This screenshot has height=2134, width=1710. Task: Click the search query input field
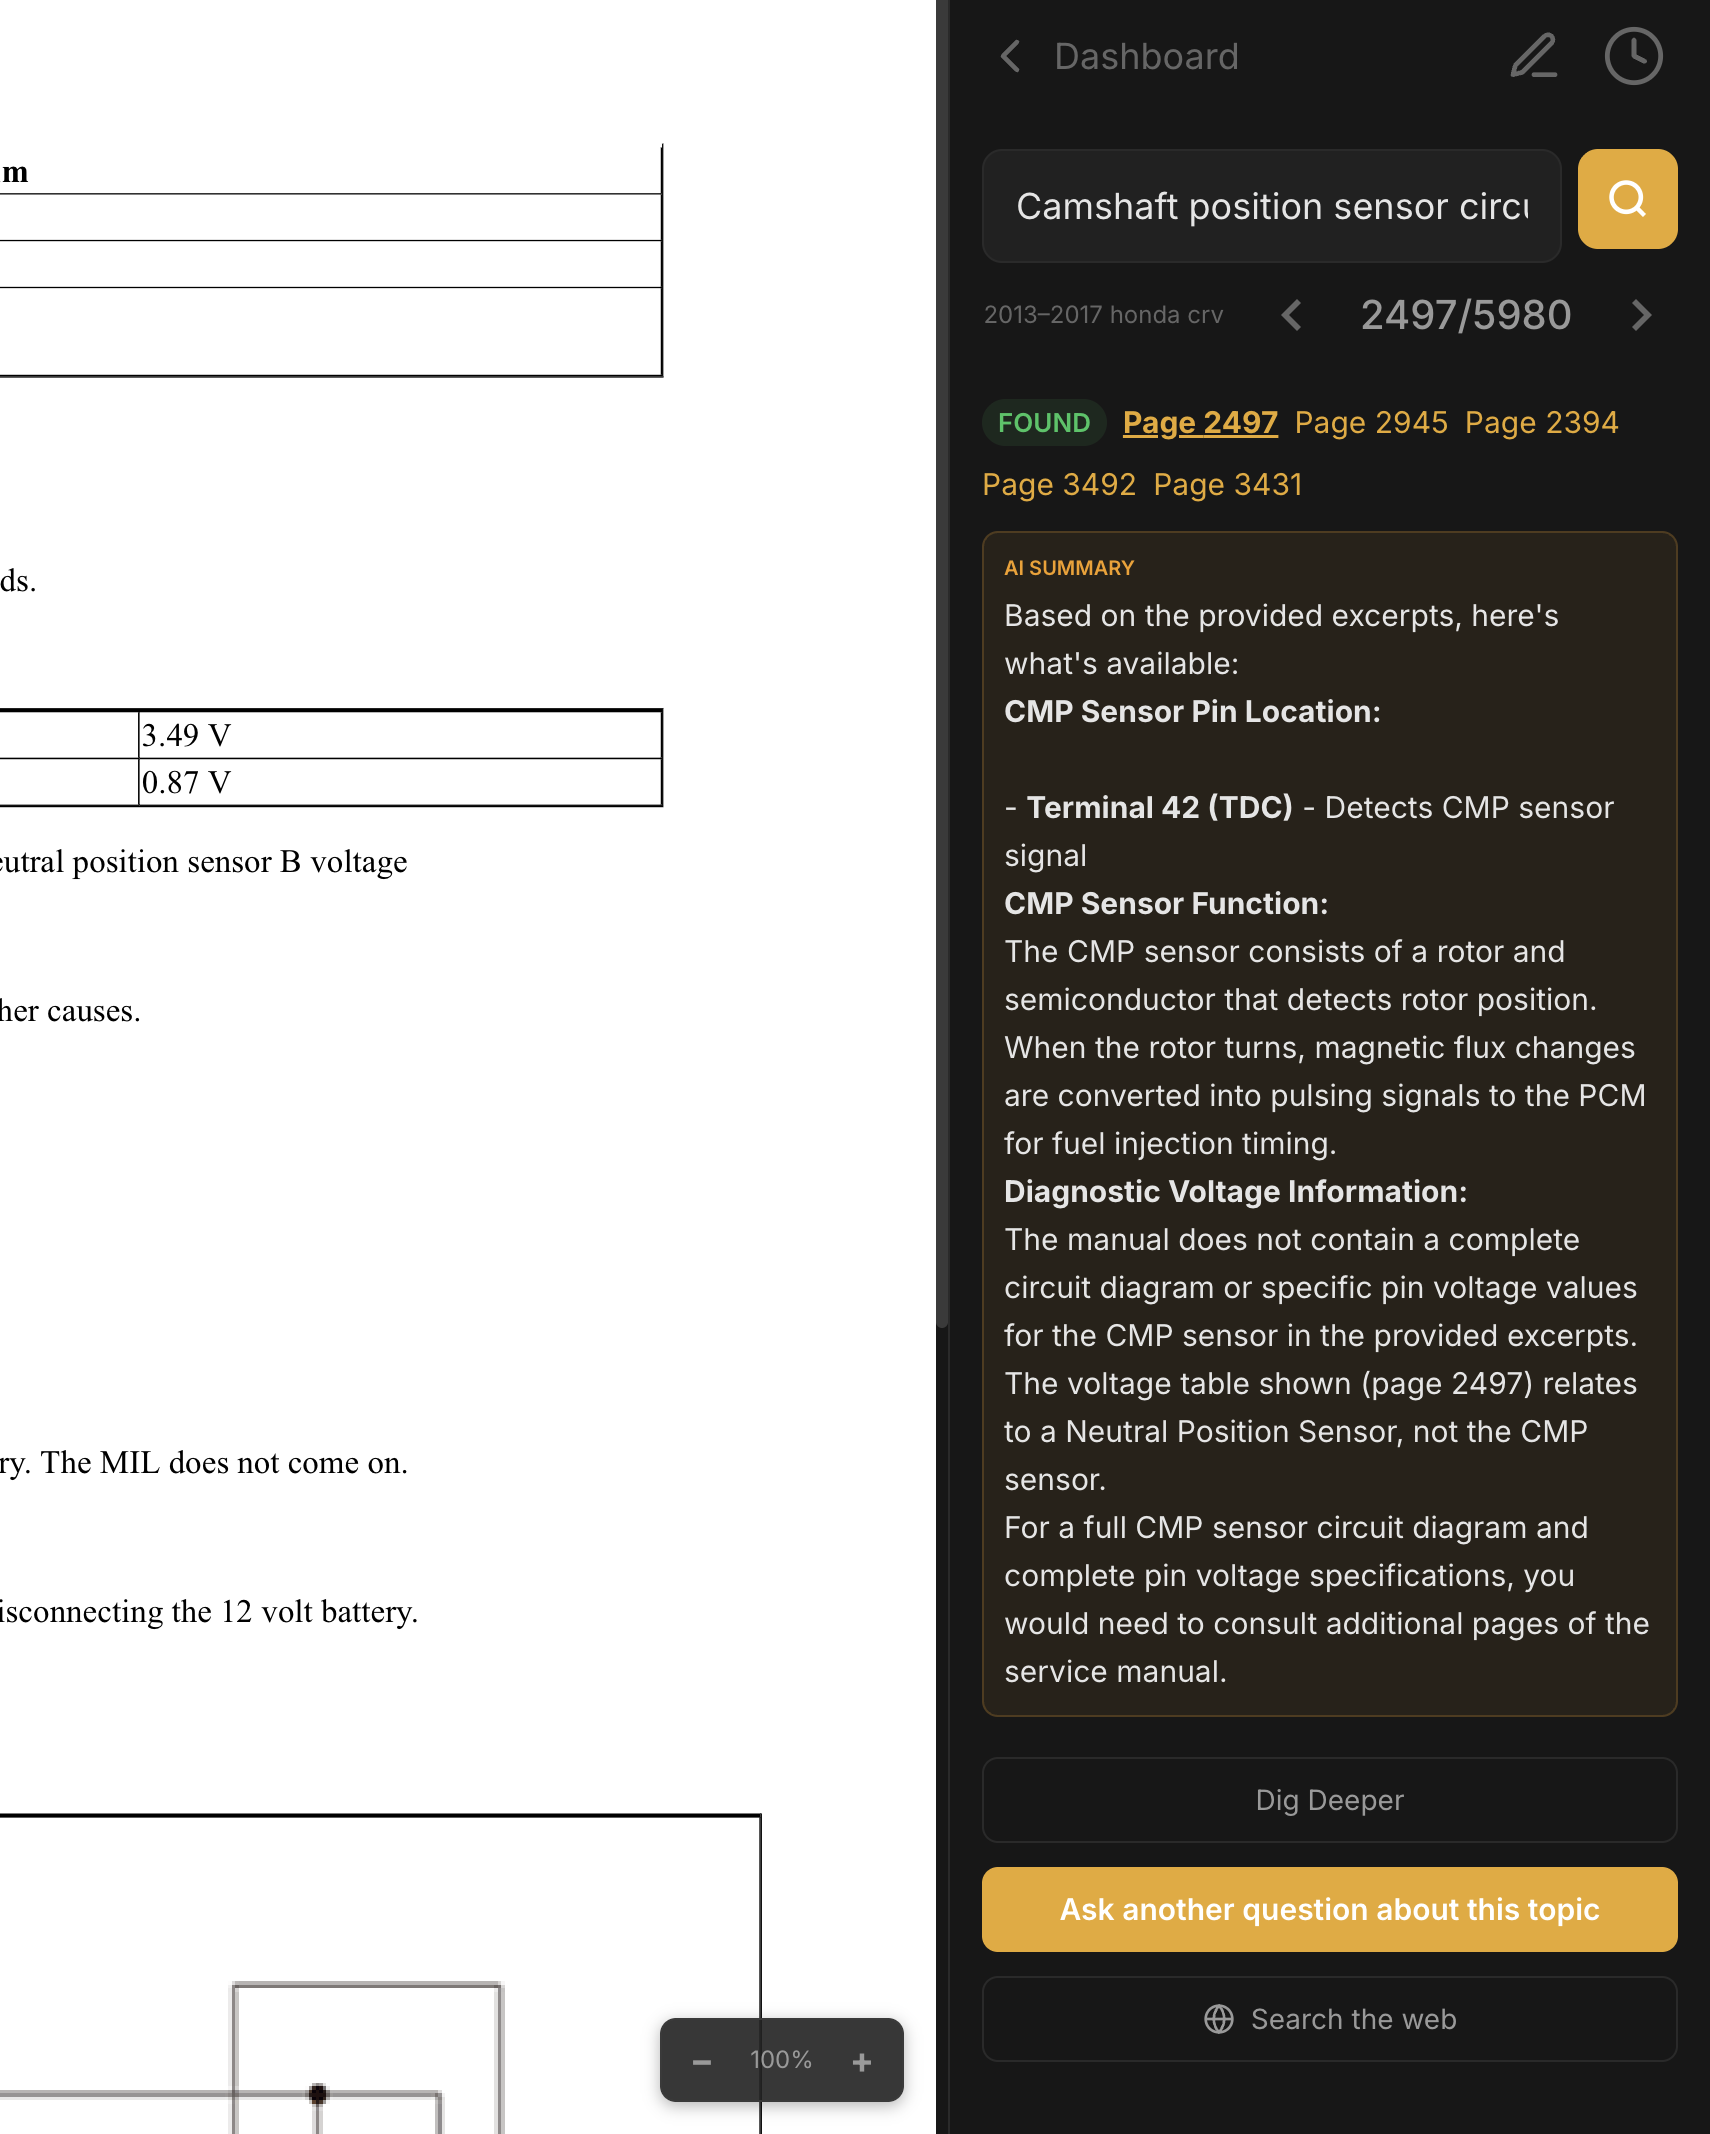(1272, 206)
